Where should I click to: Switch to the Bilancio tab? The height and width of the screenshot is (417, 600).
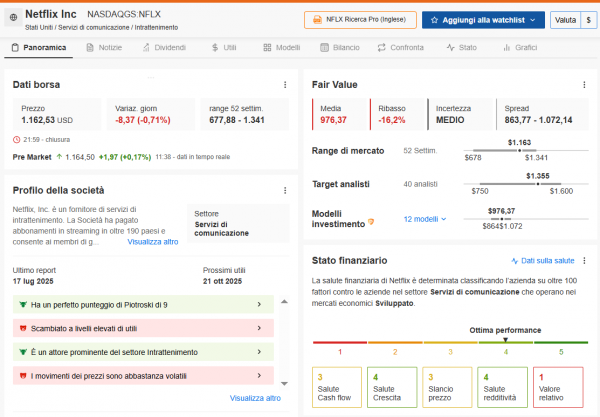tap(341, 47)
